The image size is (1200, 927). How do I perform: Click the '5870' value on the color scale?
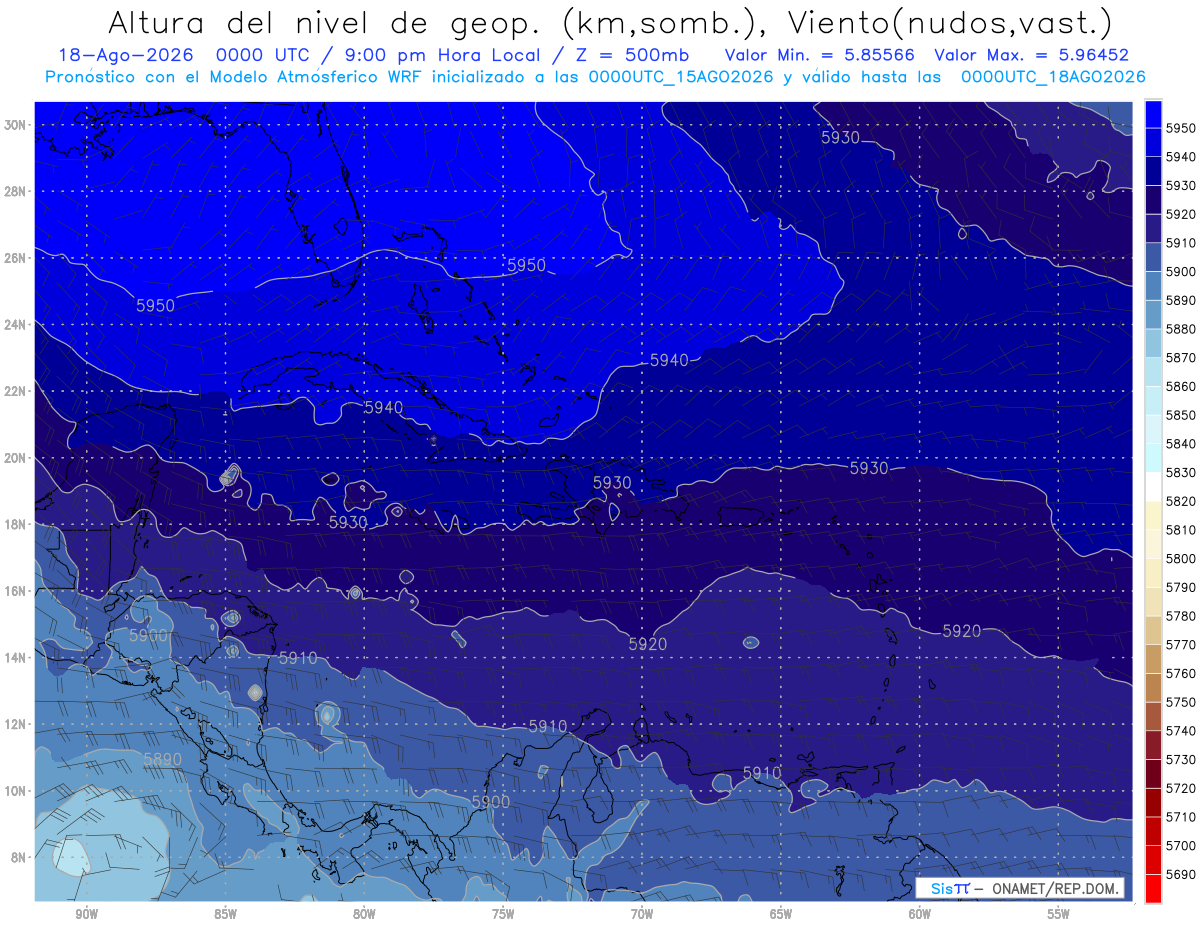1180,358
